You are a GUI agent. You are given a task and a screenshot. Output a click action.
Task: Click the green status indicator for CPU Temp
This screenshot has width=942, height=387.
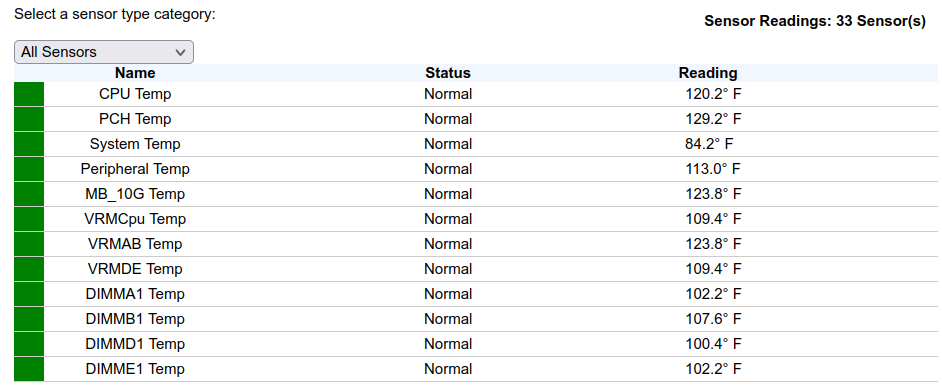tap(29, 94)
